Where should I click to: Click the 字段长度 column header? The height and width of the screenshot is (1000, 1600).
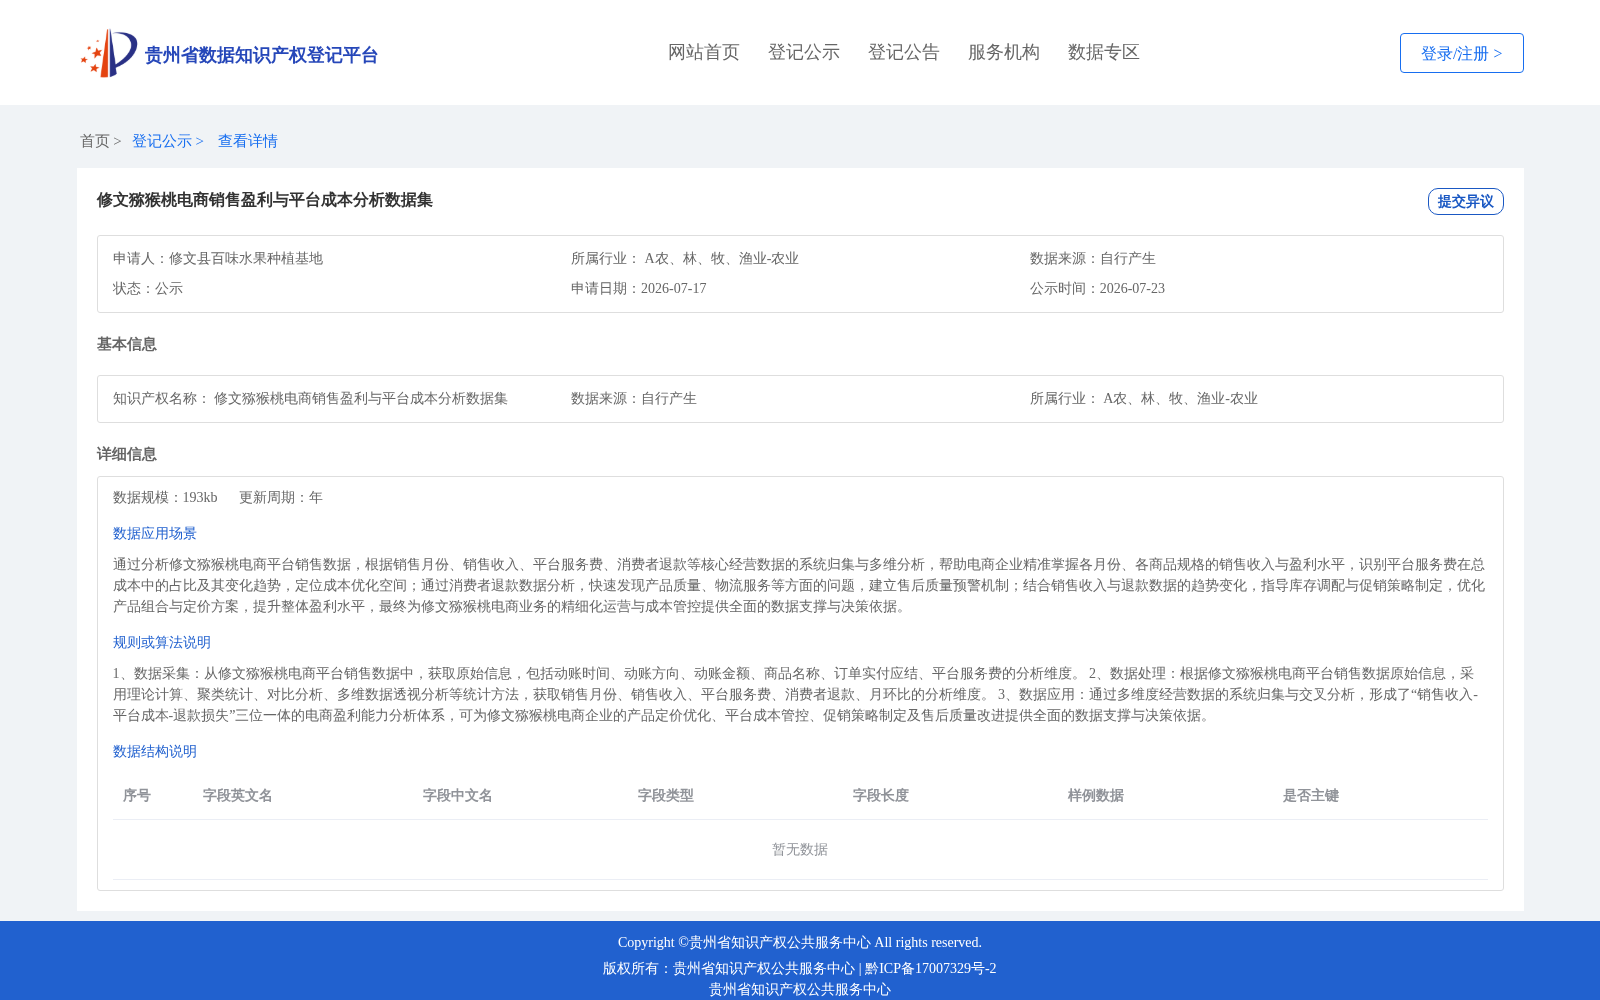coord(881,795)
